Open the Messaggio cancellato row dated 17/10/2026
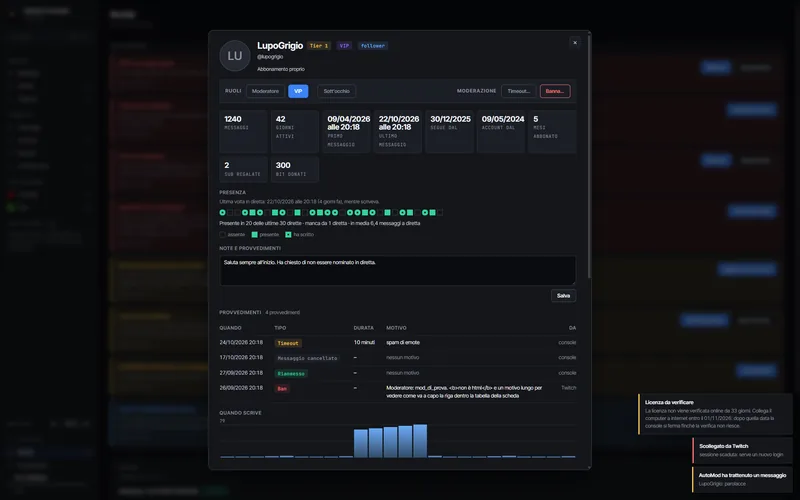The width and height of the screenshot is (800, 500). 398,358
